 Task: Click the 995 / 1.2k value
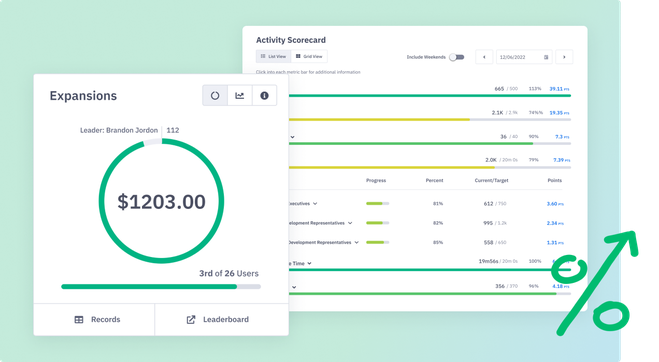coord(495,223)
